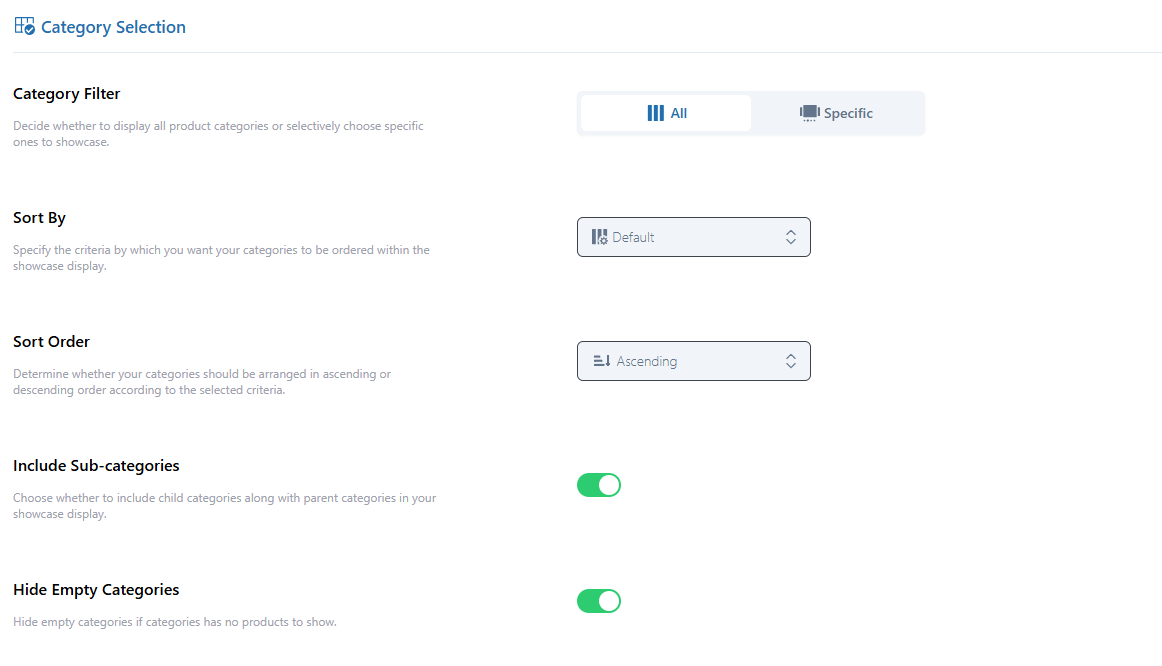Viewport: 1162px width, 666px height.
Task: Open the Sort By Default dropdown
Action: 694,237
